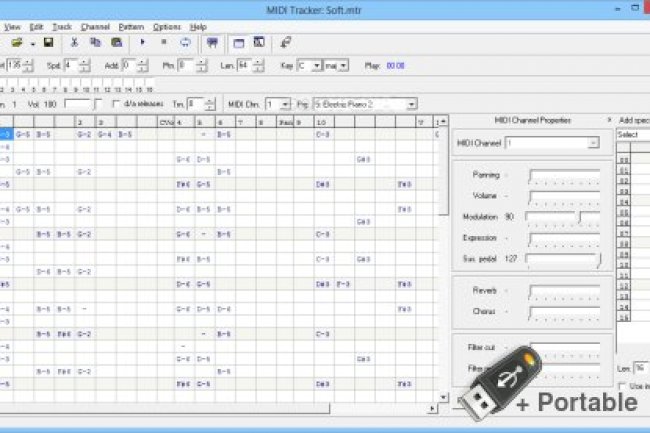Screen dimensions: 650x433
Task: Cut selection with the scissors icon
Action: tap(74, 43)
